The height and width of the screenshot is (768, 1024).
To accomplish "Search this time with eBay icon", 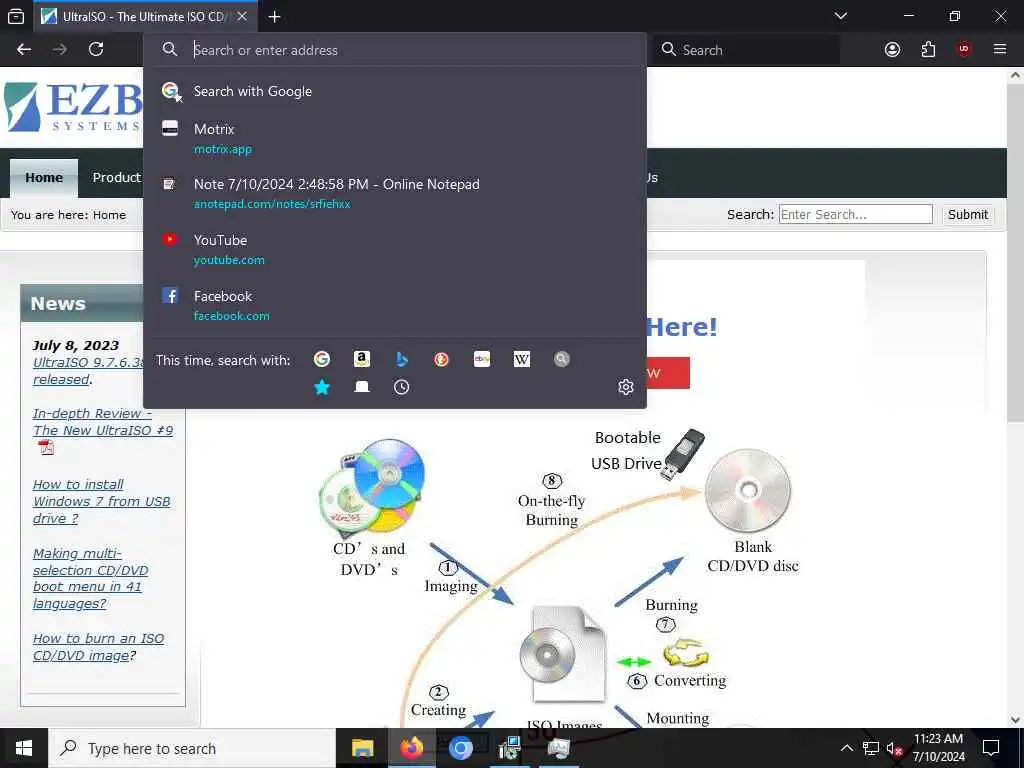I will pos(482,359).
